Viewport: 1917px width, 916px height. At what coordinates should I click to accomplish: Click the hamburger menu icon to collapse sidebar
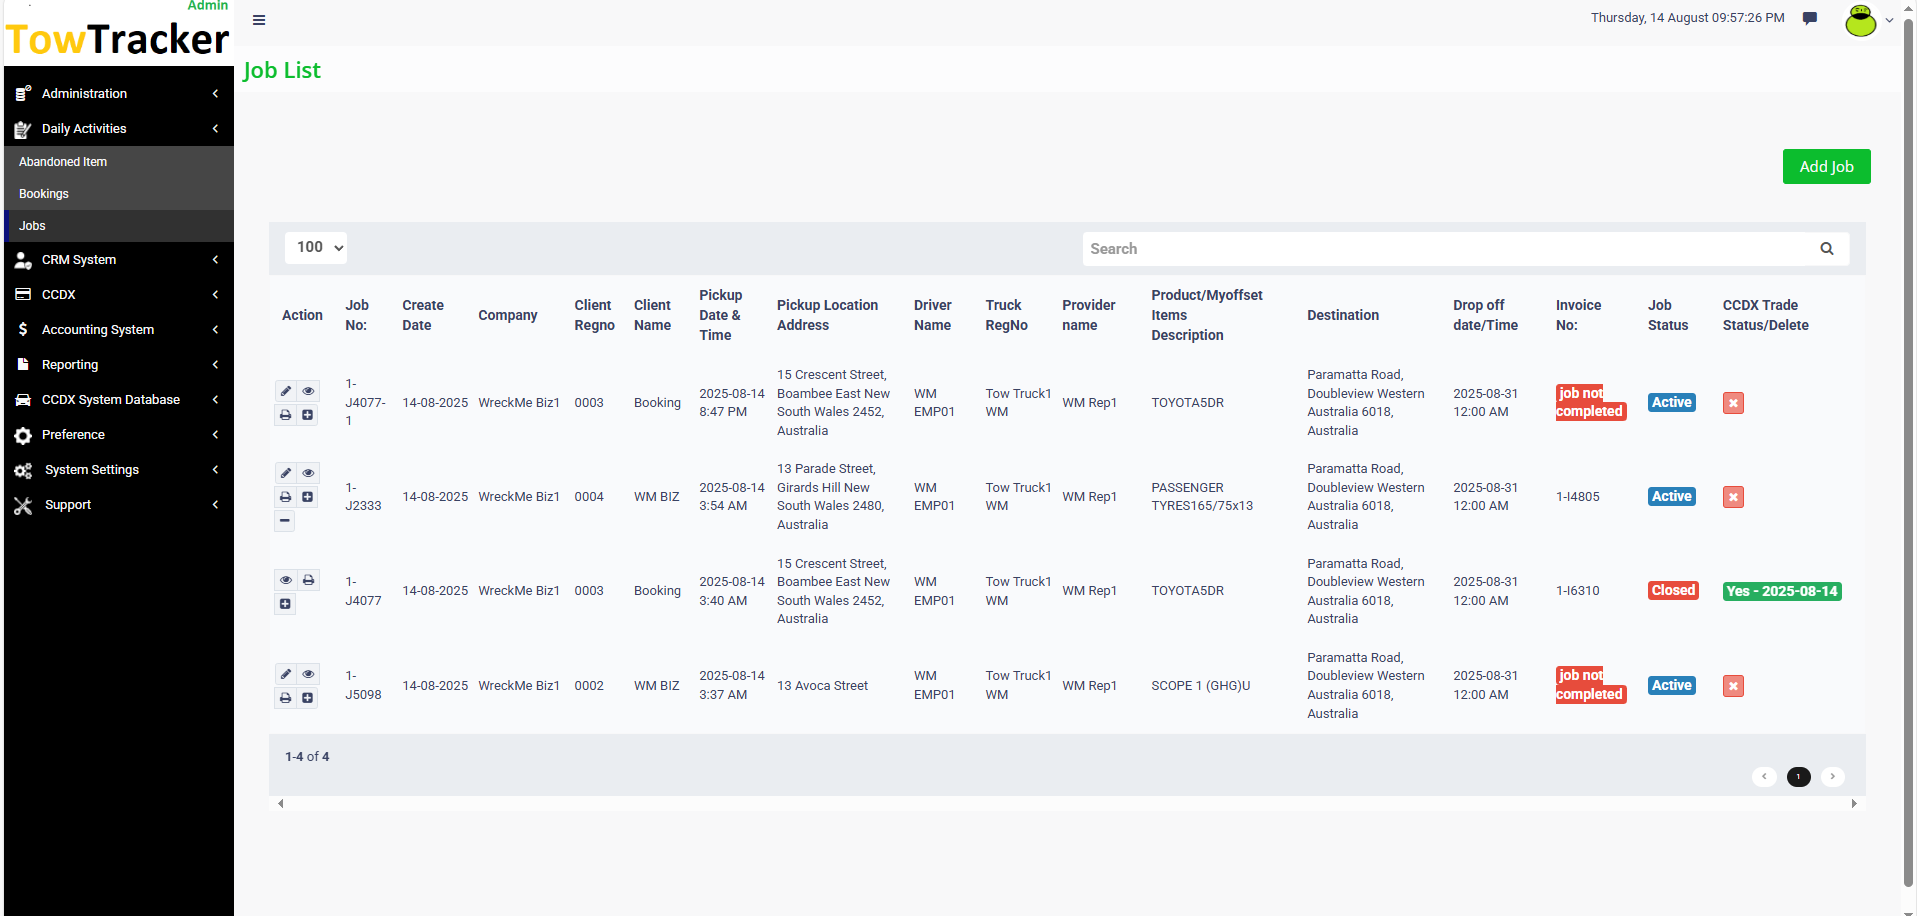click(x=259, y=20)
